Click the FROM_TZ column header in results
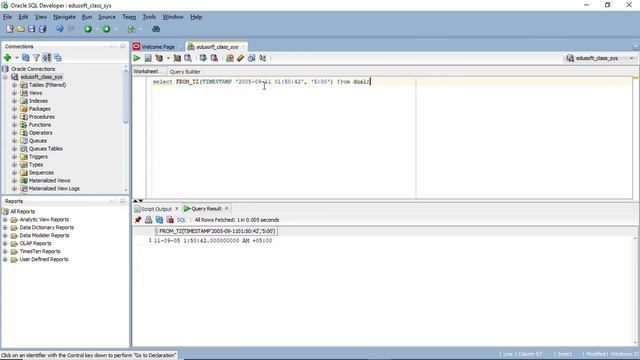The width and height of the screenshot is (640, 360). pos(216,231)
